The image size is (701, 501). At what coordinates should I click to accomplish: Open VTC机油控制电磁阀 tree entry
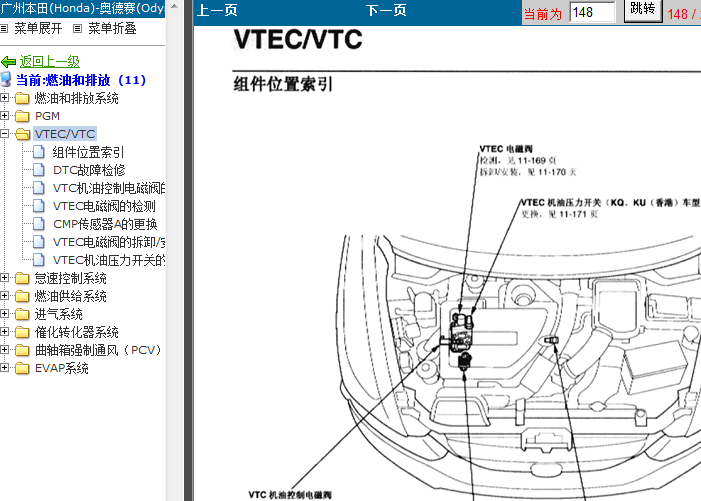[x=109, y=188]
